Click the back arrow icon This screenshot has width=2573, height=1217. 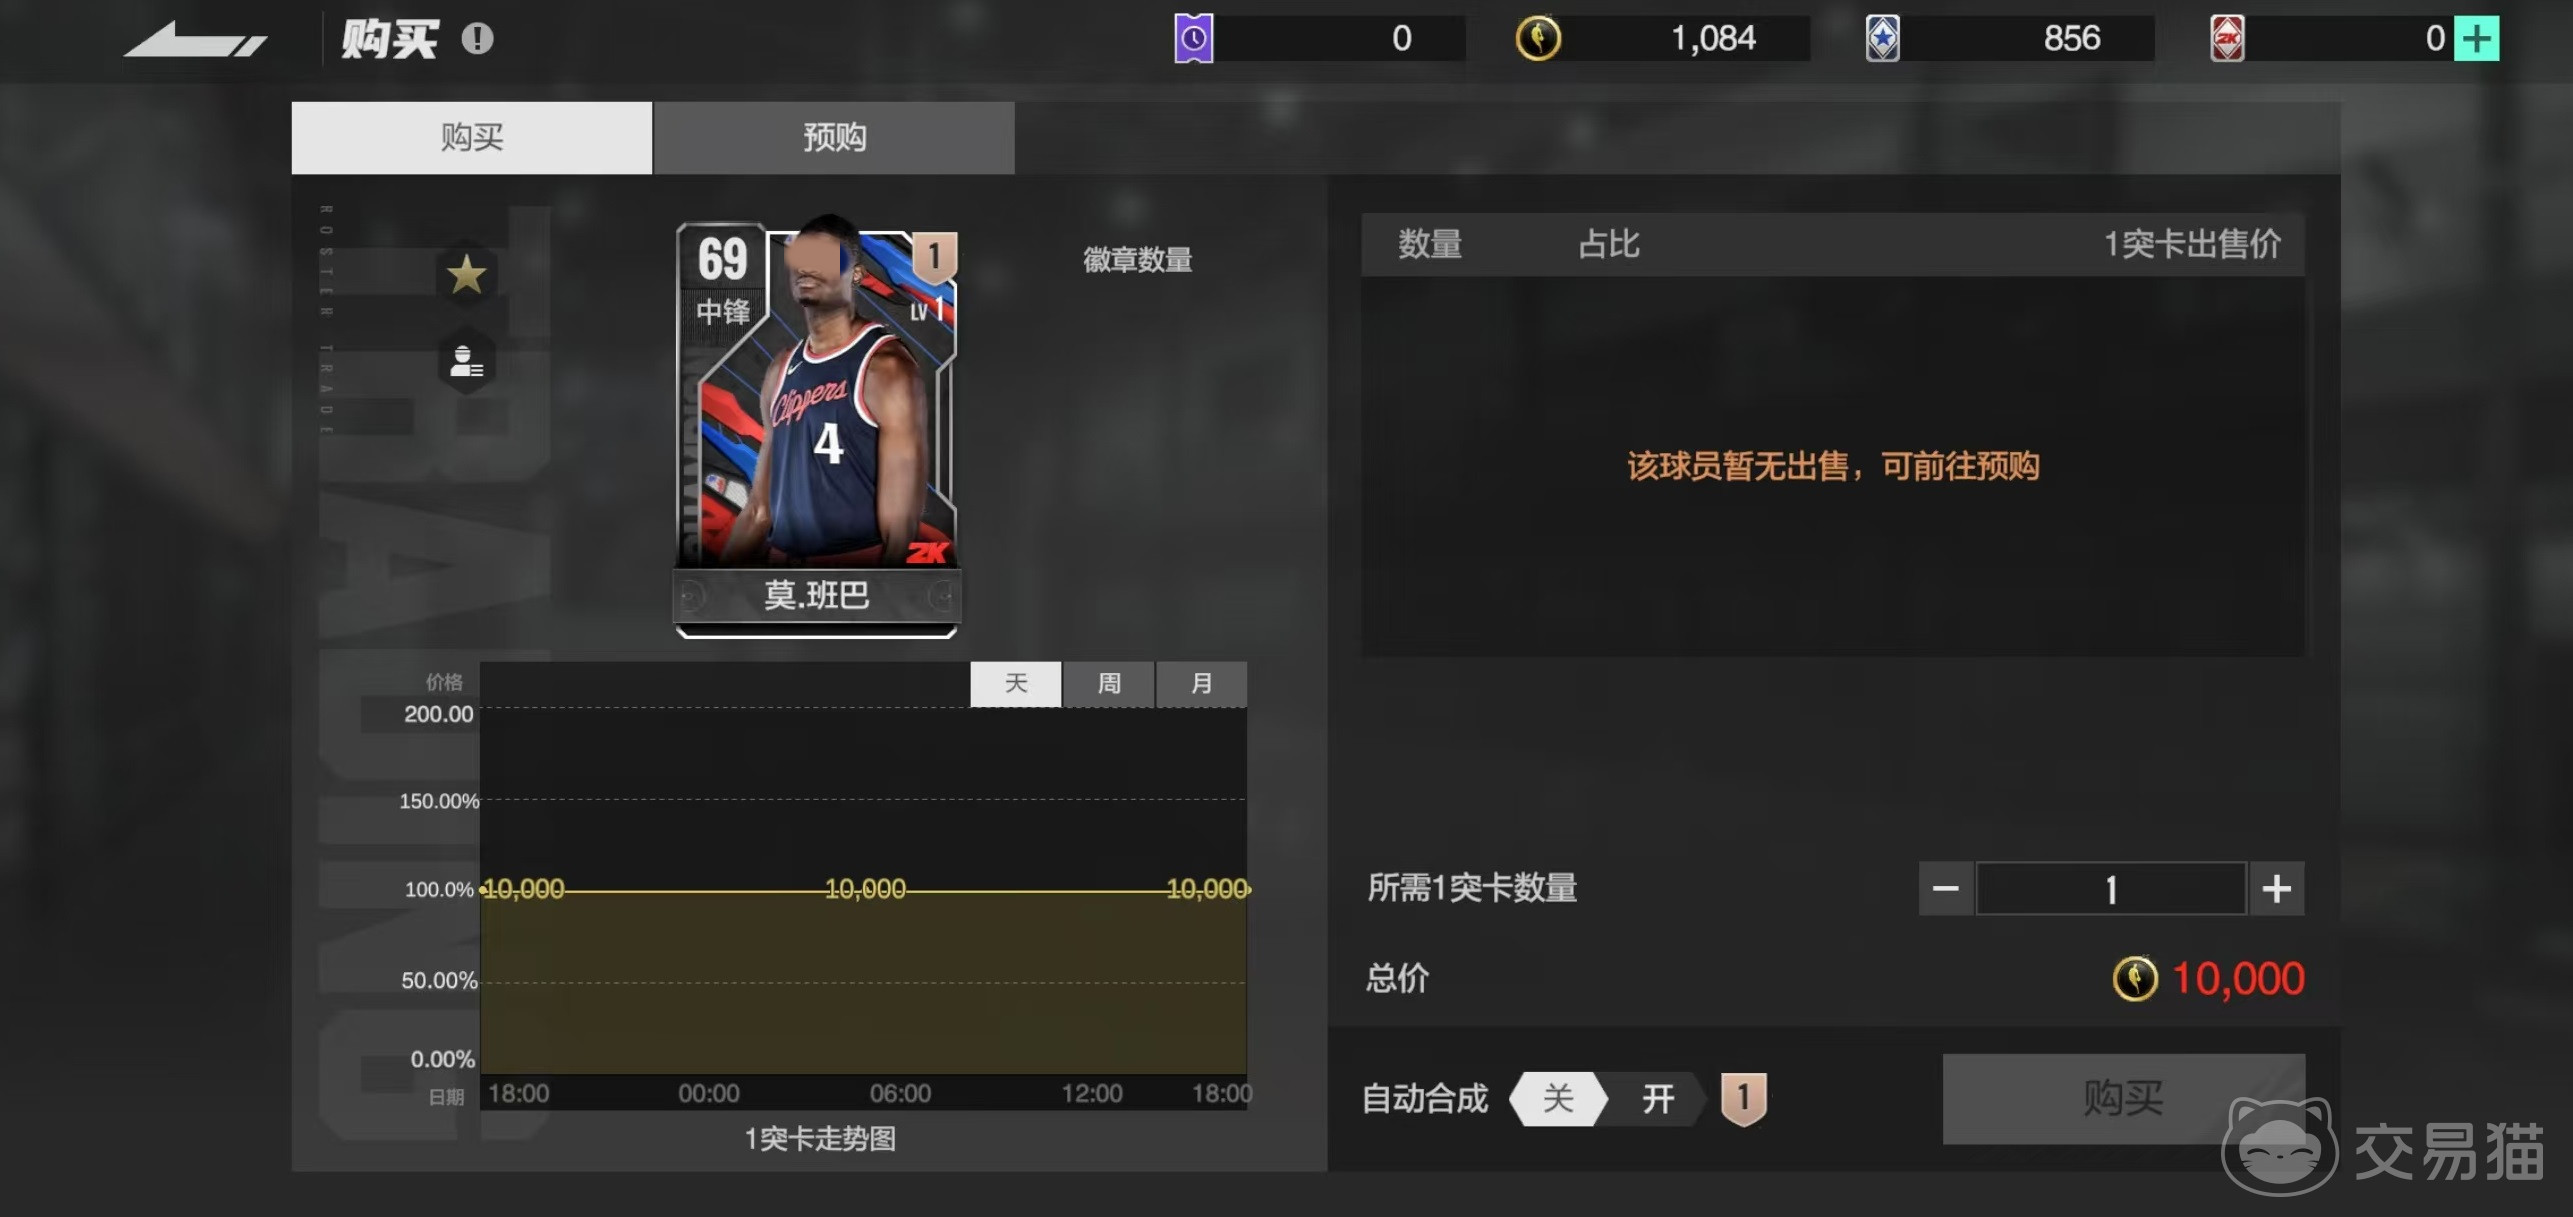click(x=195, y=40)
